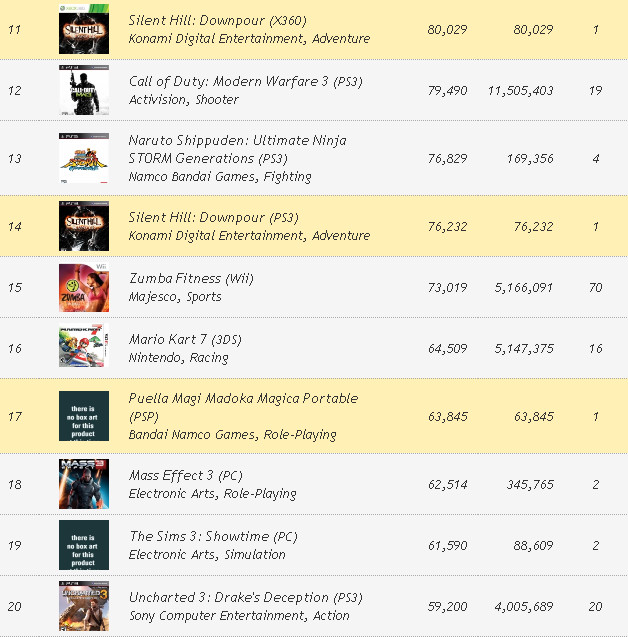Click the Silent Hill: Downpour (X360) box art
This screenshot has height=637, width=628.
(x=84, y=29)
